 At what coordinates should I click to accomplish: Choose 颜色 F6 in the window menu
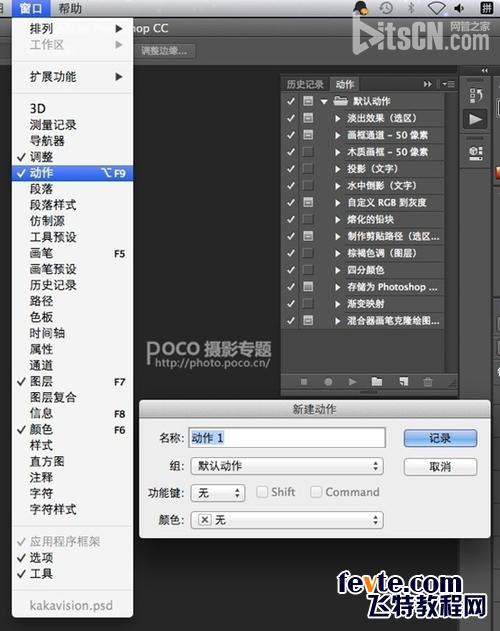(72, 429)
